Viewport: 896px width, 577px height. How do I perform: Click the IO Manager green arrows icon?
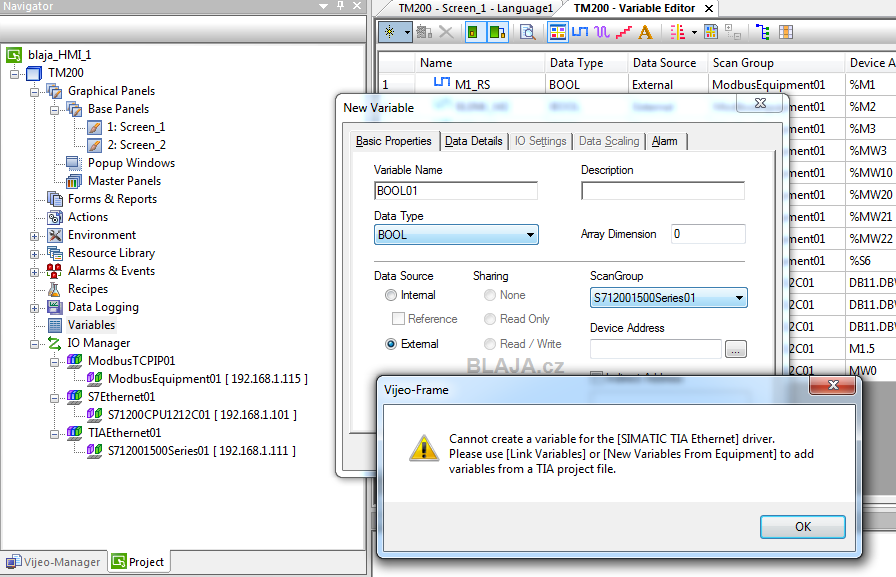point(54,343)
